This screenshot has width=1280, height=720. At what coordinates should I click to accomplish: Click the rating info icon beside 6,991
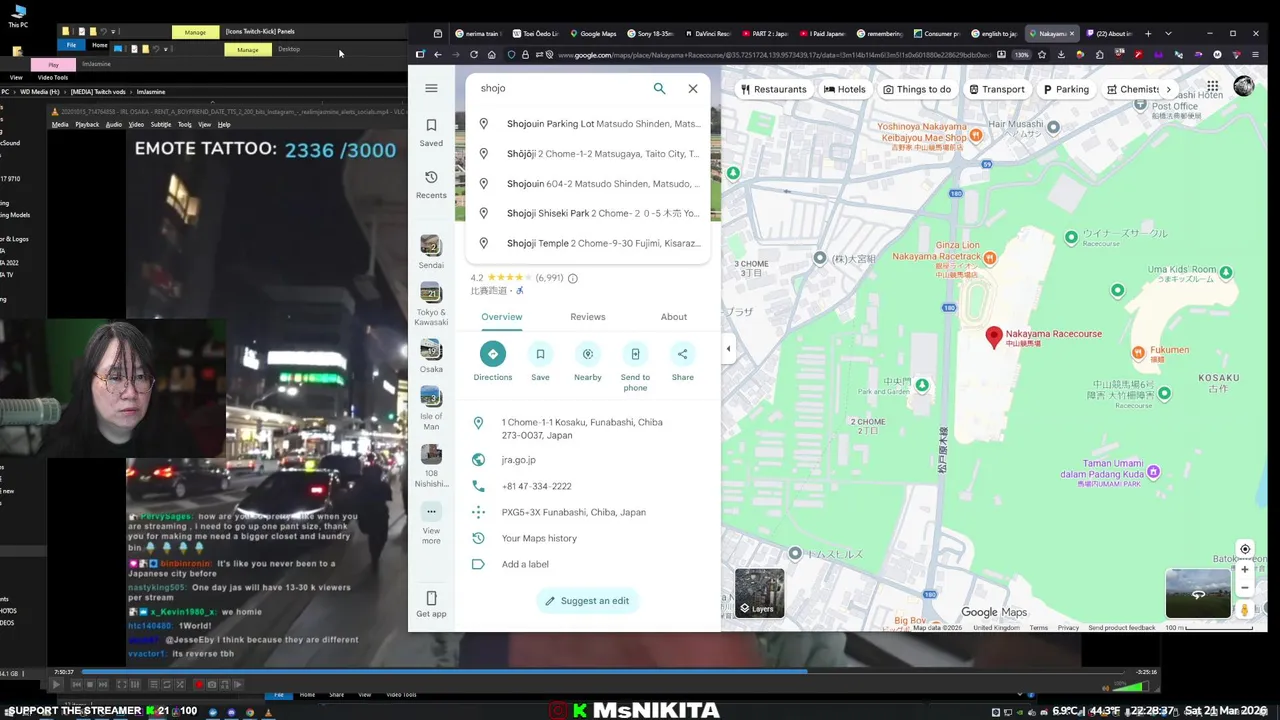pyautogui.click(x=572, y=278)
